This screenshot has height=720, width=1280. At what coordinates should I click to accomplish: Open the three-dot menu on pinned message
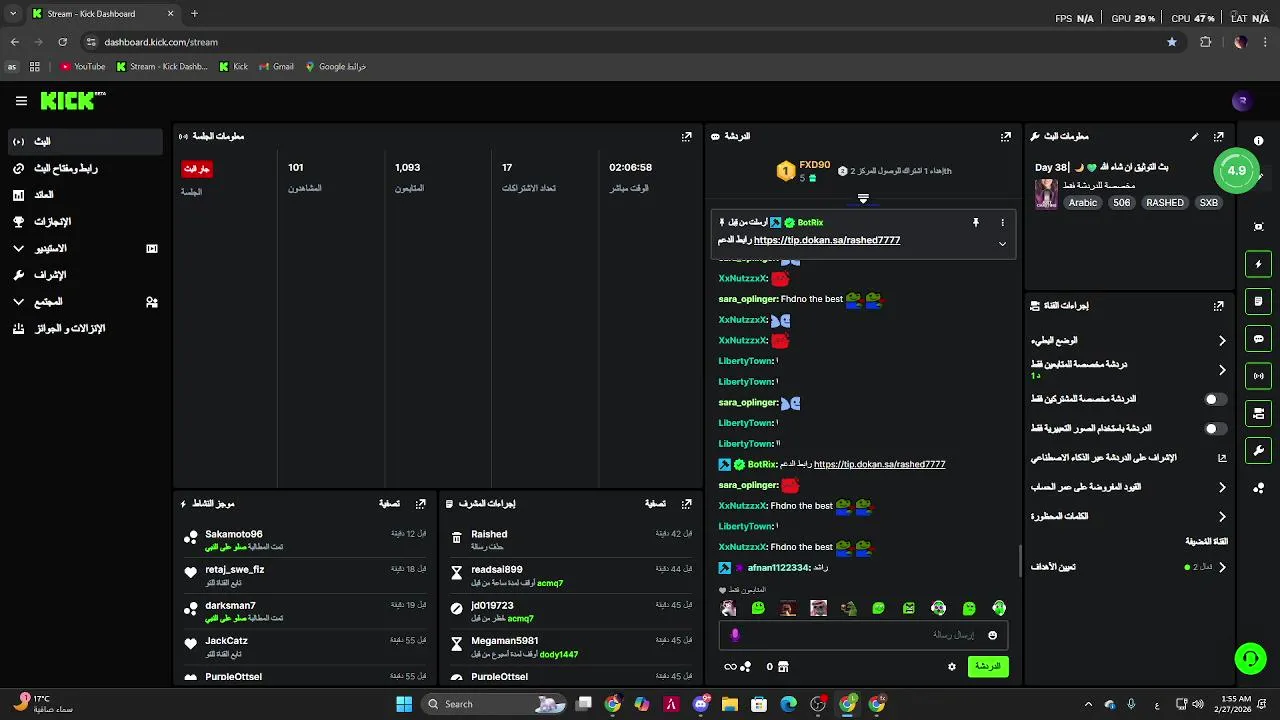point(1002,222)
